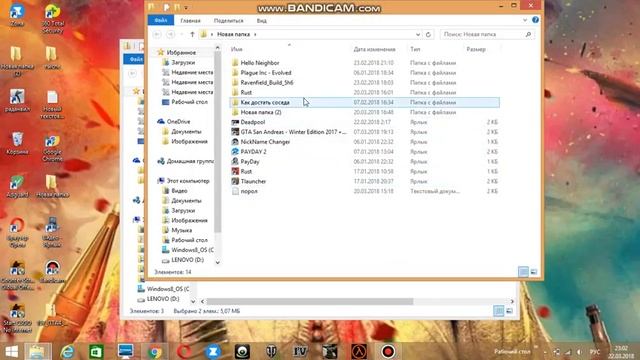Select the NickName Changer shortcut
640x360 pixels.
pos(265,142)
